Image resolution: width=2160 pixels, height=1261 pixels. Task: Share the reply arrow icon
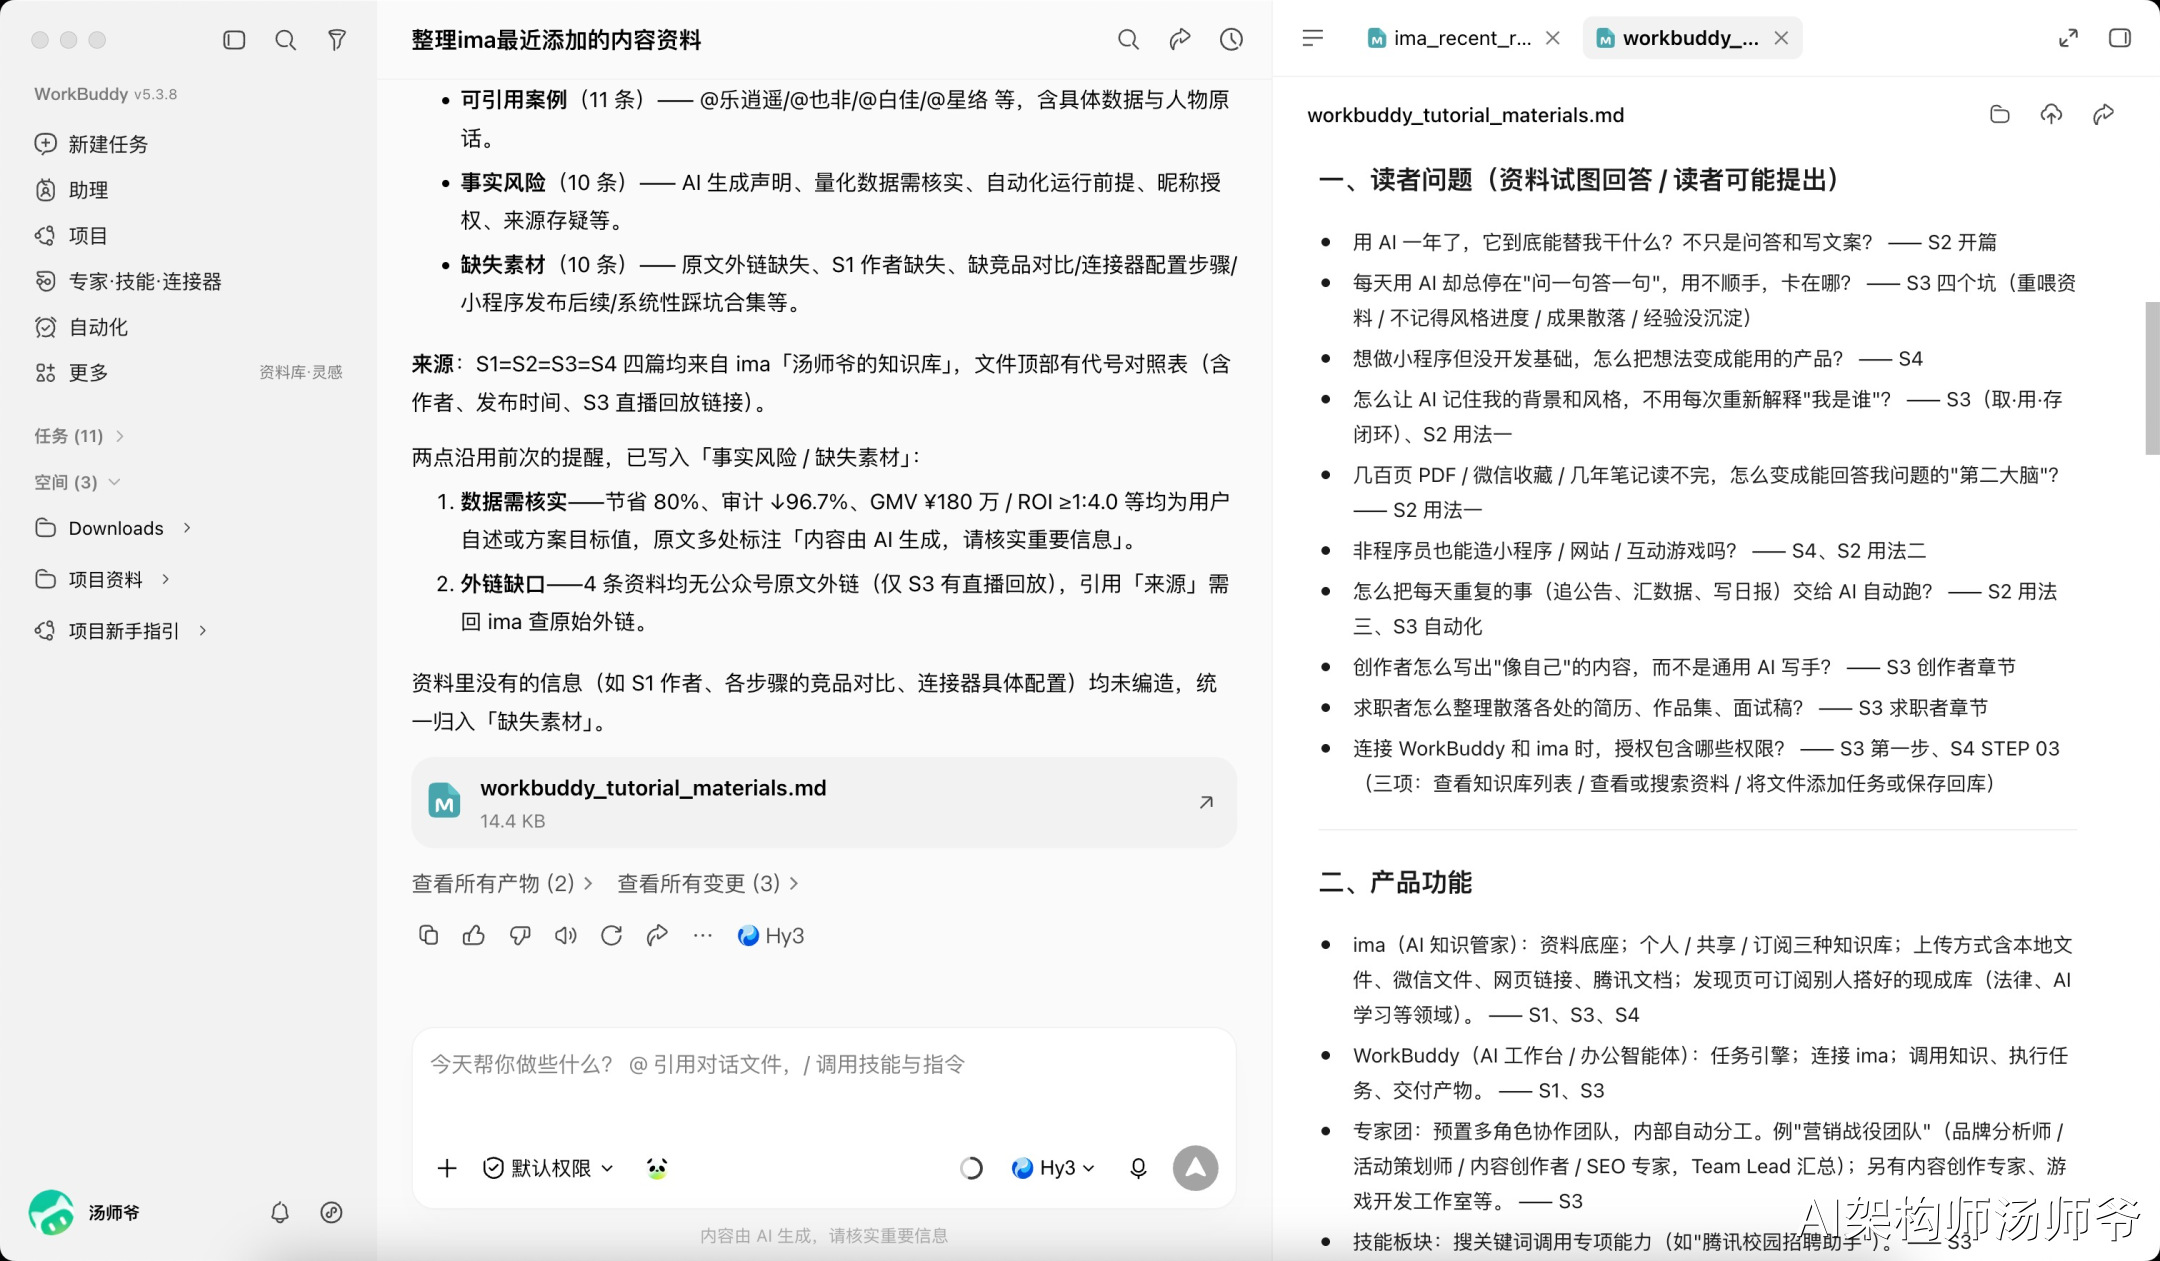tap(657, 935)
